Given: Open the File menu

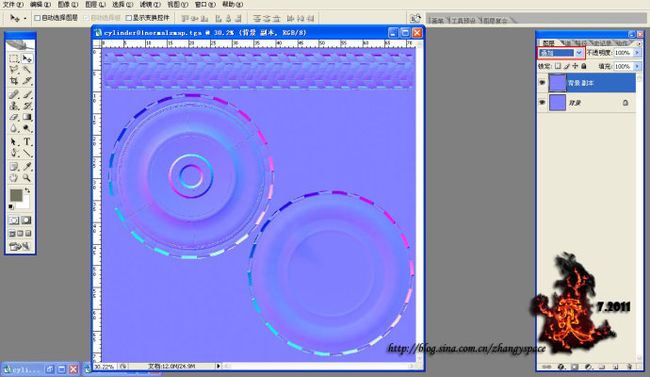Looking at the screenshot, I should coord(13,5).
